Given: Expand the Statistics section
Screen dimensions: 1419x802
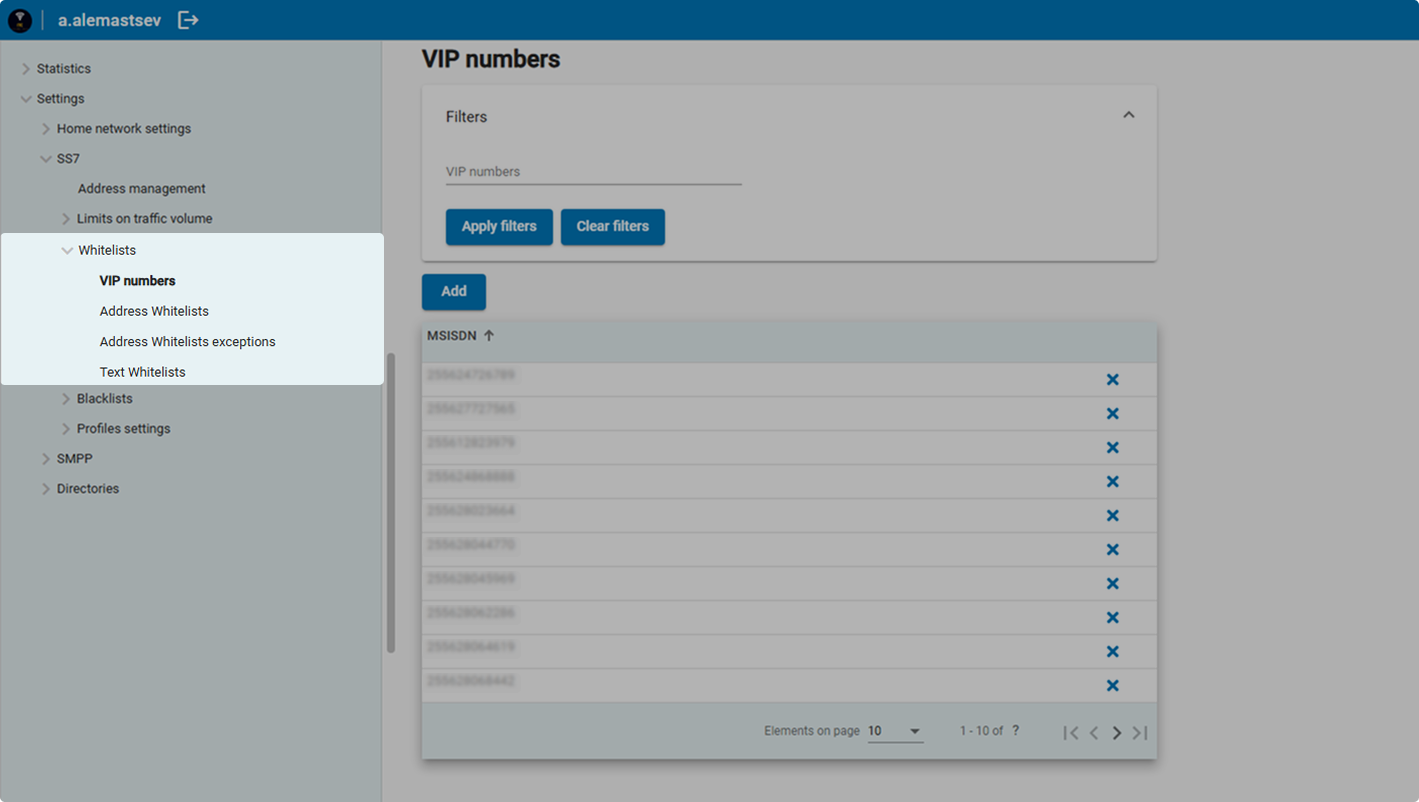Looking at the screenshot, I should (26, 69).
